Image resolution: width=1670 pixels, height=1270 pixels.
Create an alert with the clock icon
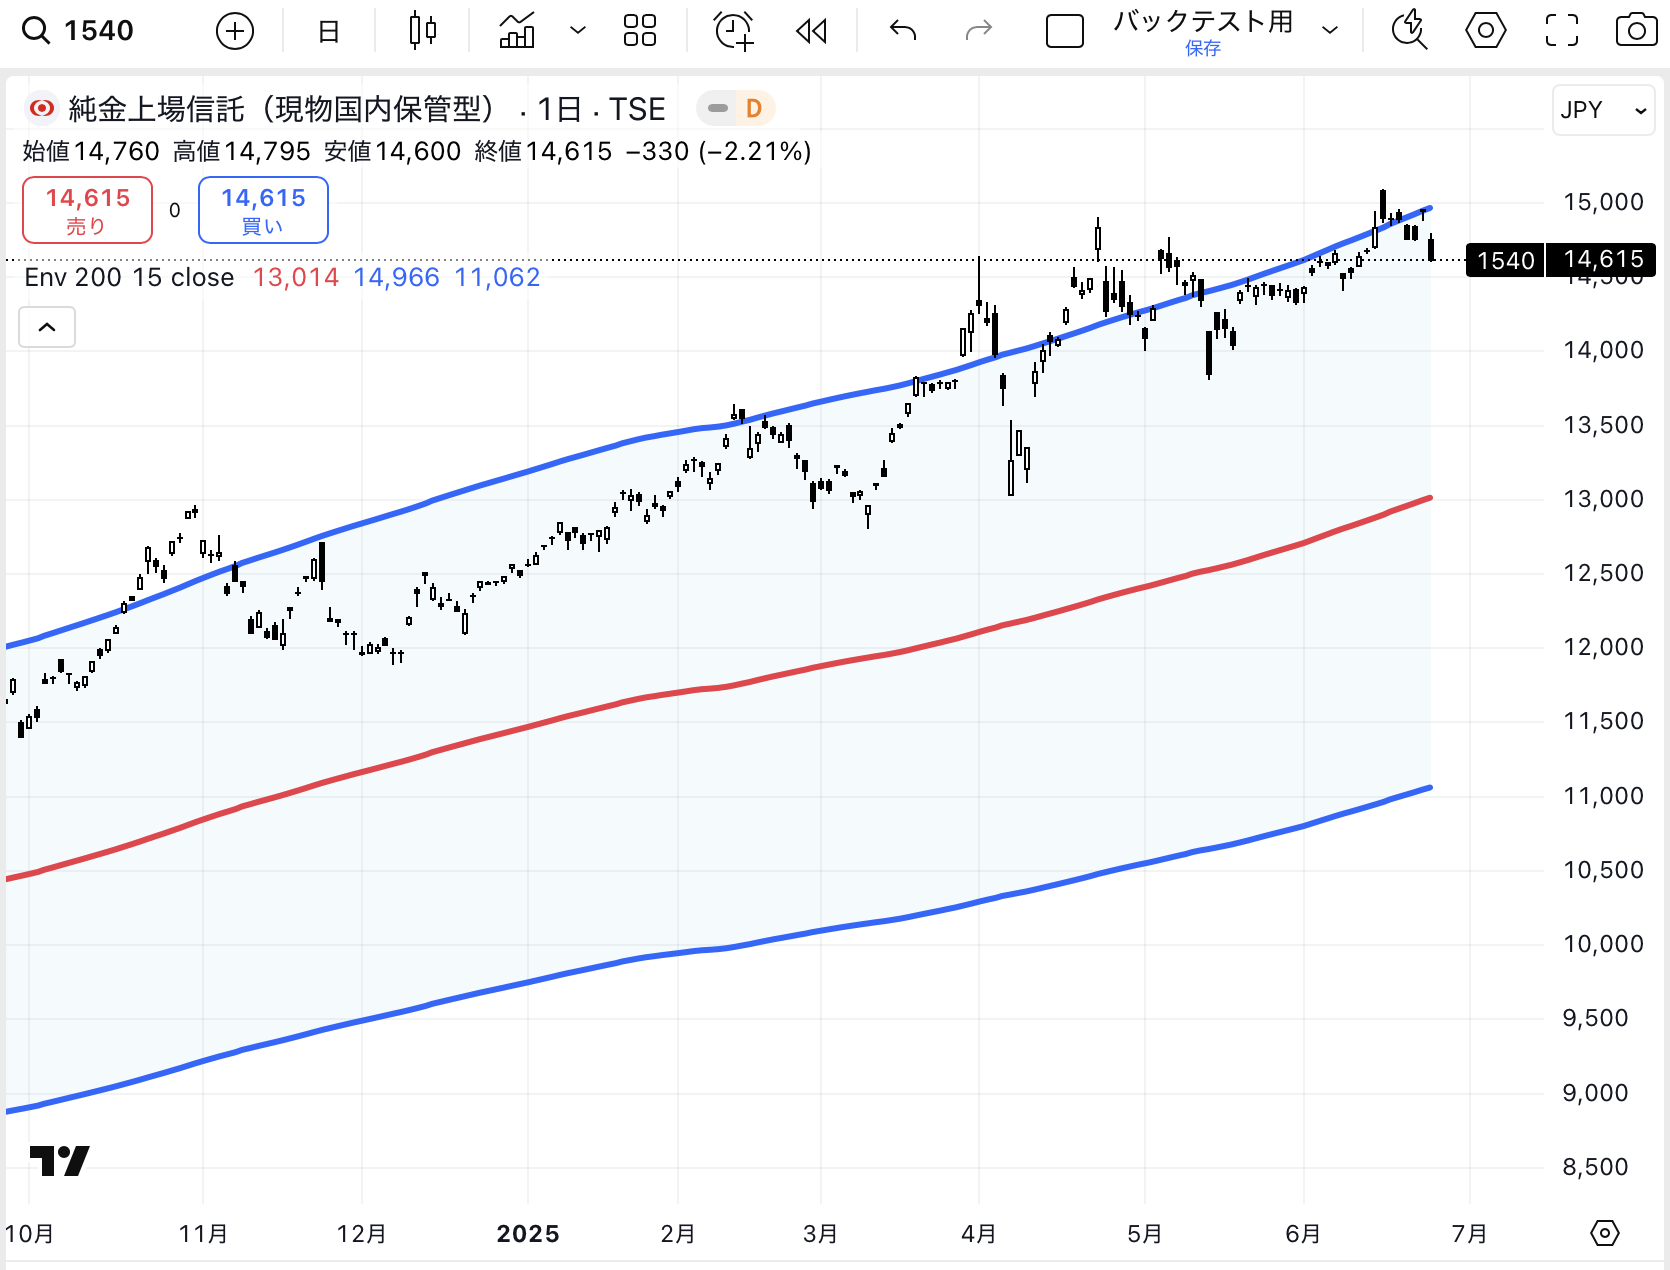tap(734, 31)
